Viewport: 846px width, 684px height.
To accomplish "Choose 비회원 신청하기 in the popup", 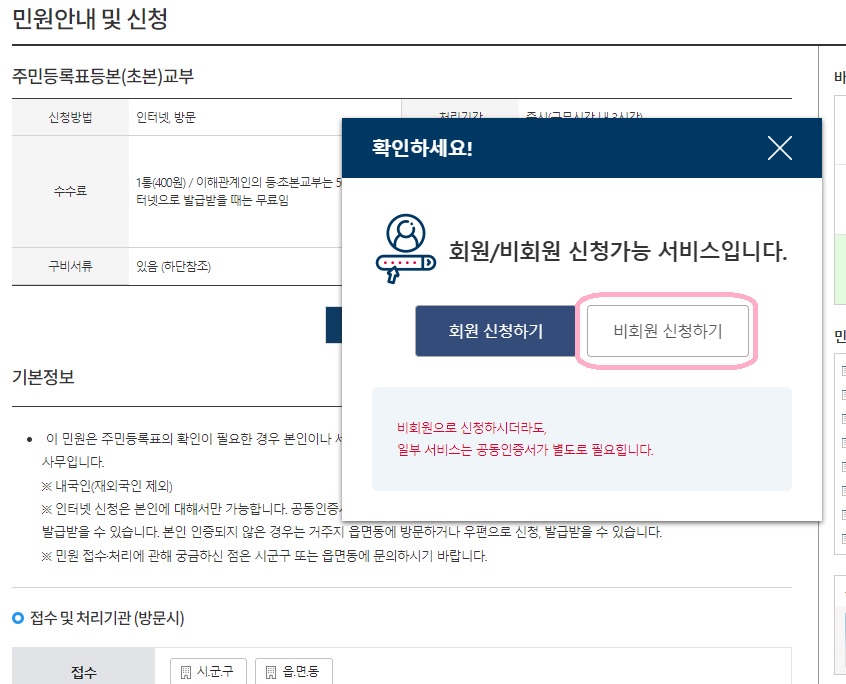I will click(667, 331).
